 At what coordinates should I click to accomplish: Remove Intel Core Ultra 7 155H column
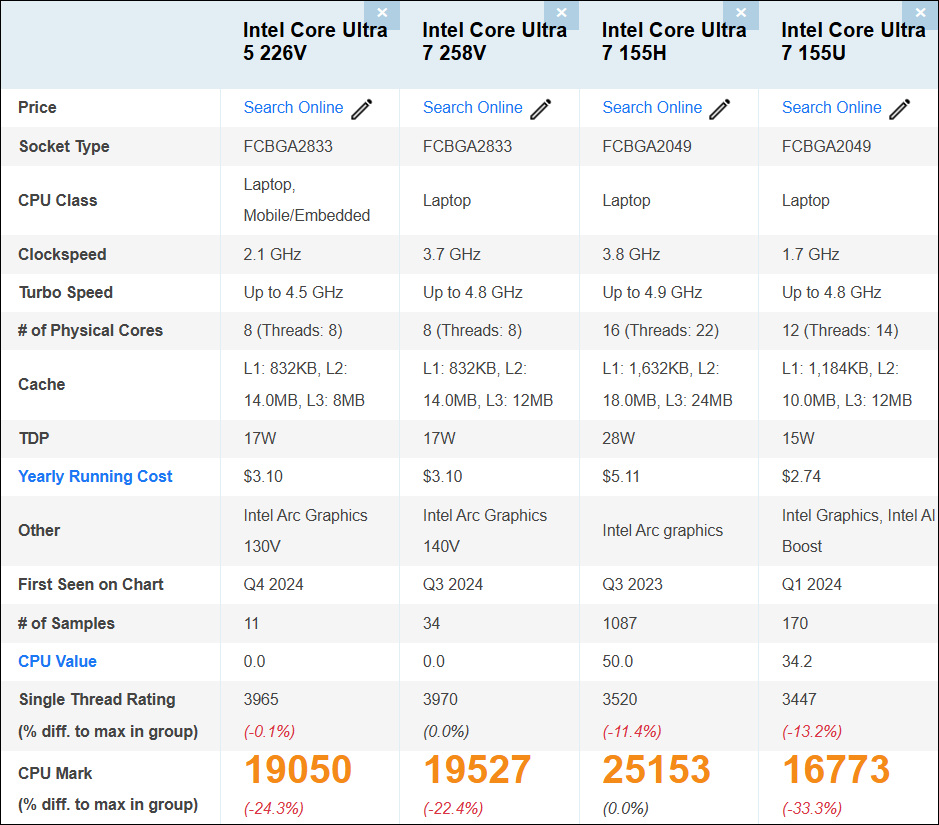[741, 13]
